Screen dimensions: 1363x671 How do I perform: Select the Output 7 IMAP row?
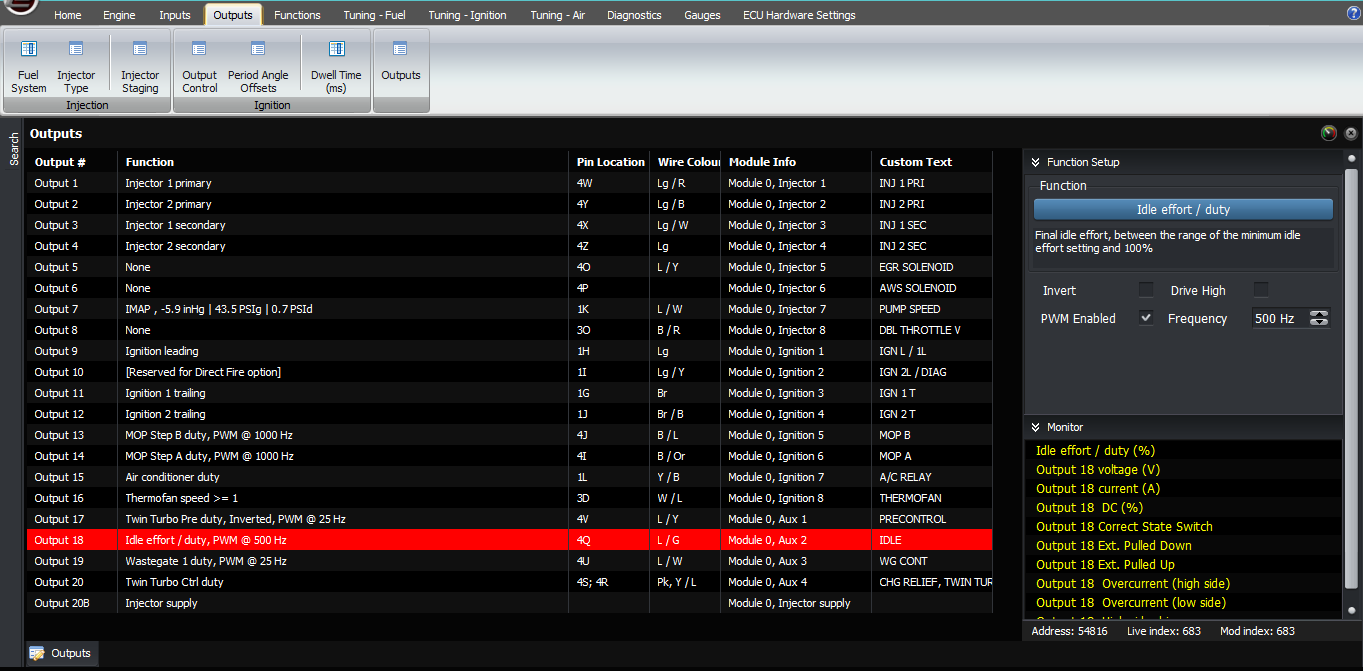510,309
